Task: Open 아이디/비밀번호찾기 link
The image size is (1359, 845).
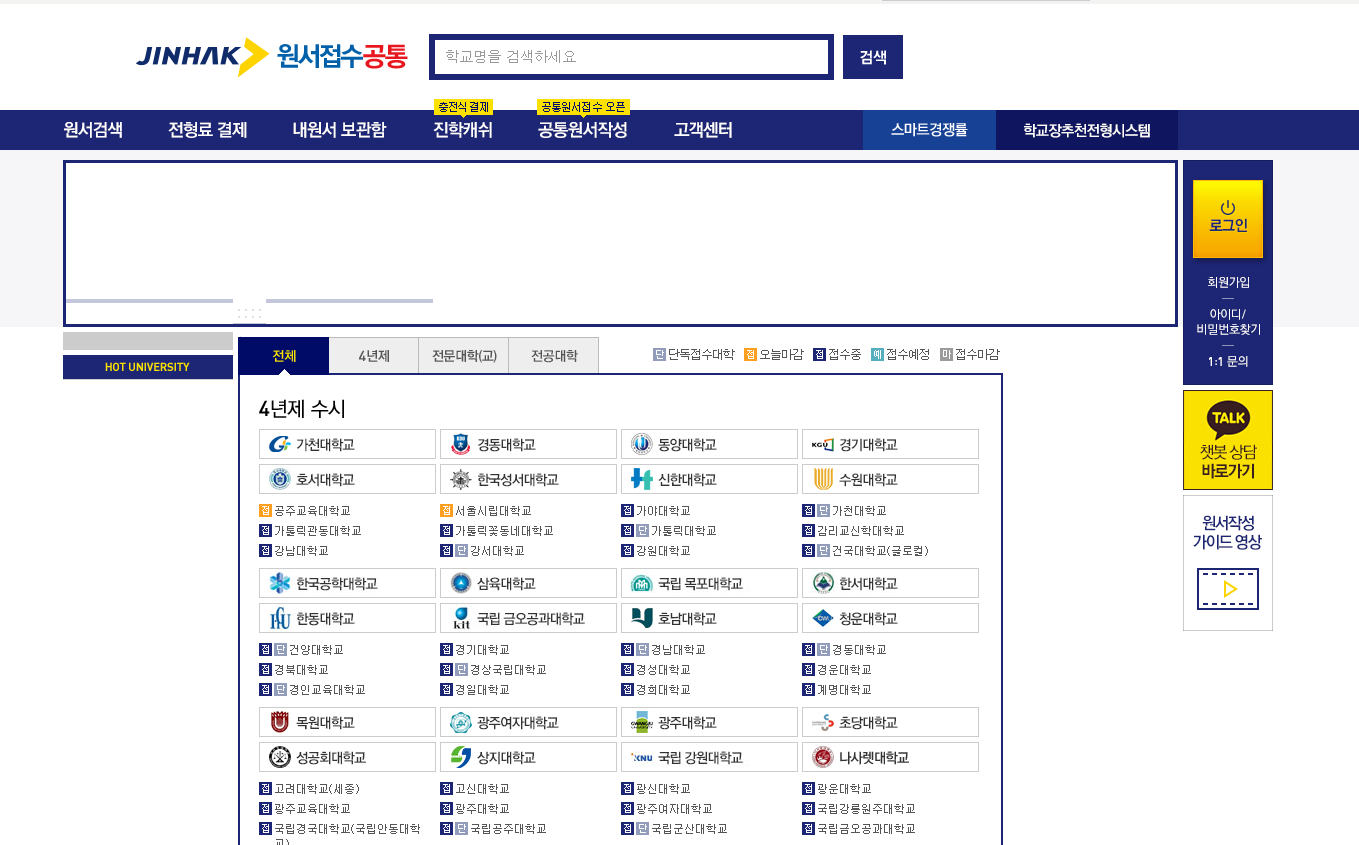Action: coord(1228,321)
